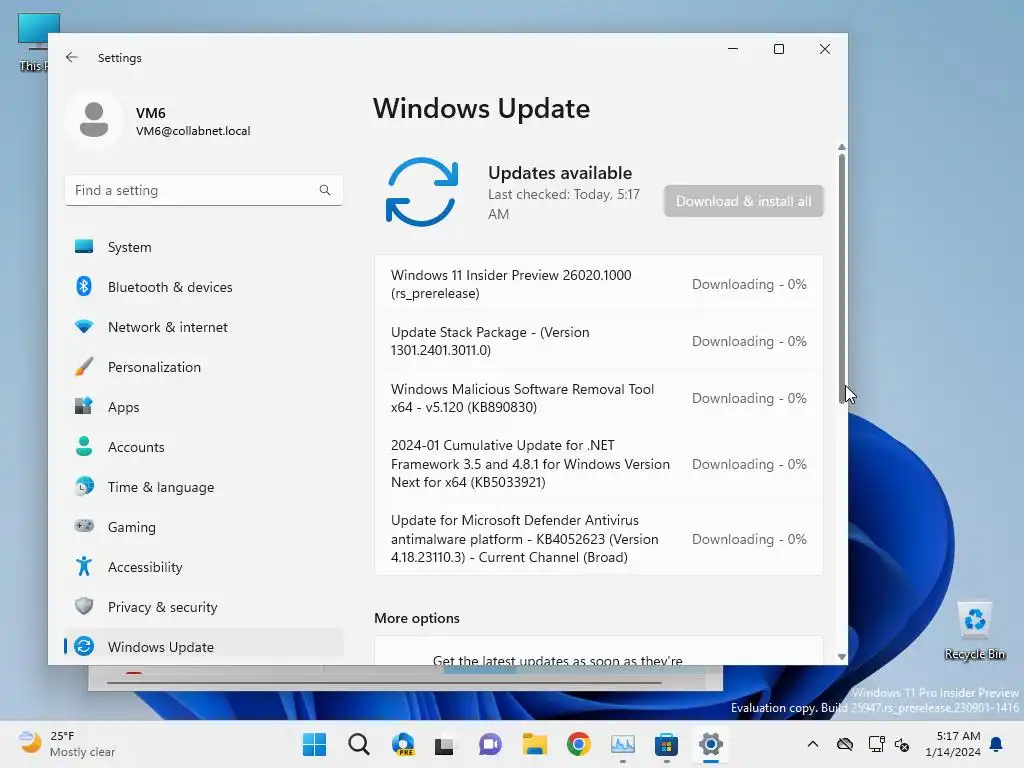Open Microsoft Store from taskbar
Screen dimensions: 1024x768
click(666, 744)
